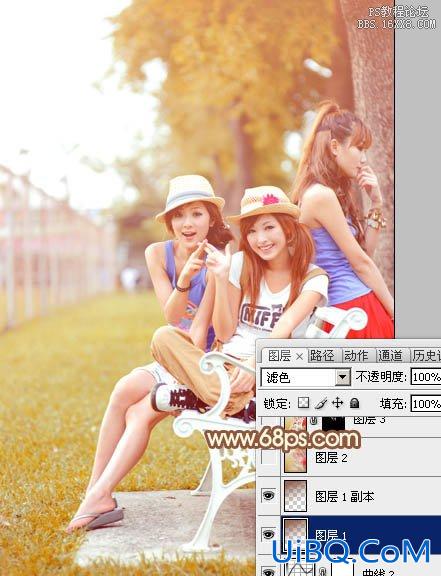
Task: Close the 图层 tab with the x
Action: tap(300, 356)
